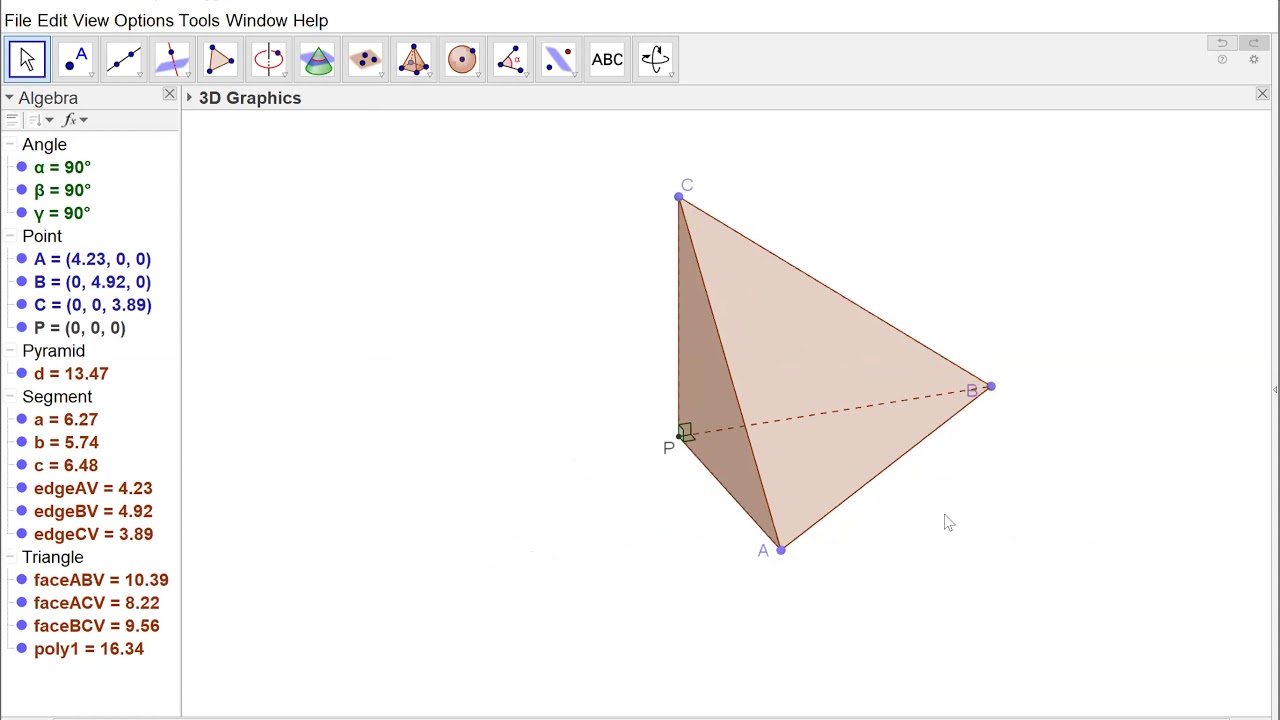Toggle visibility of point C
Viewport: 1280px width, 720px height.
click(x=22, y=305)
